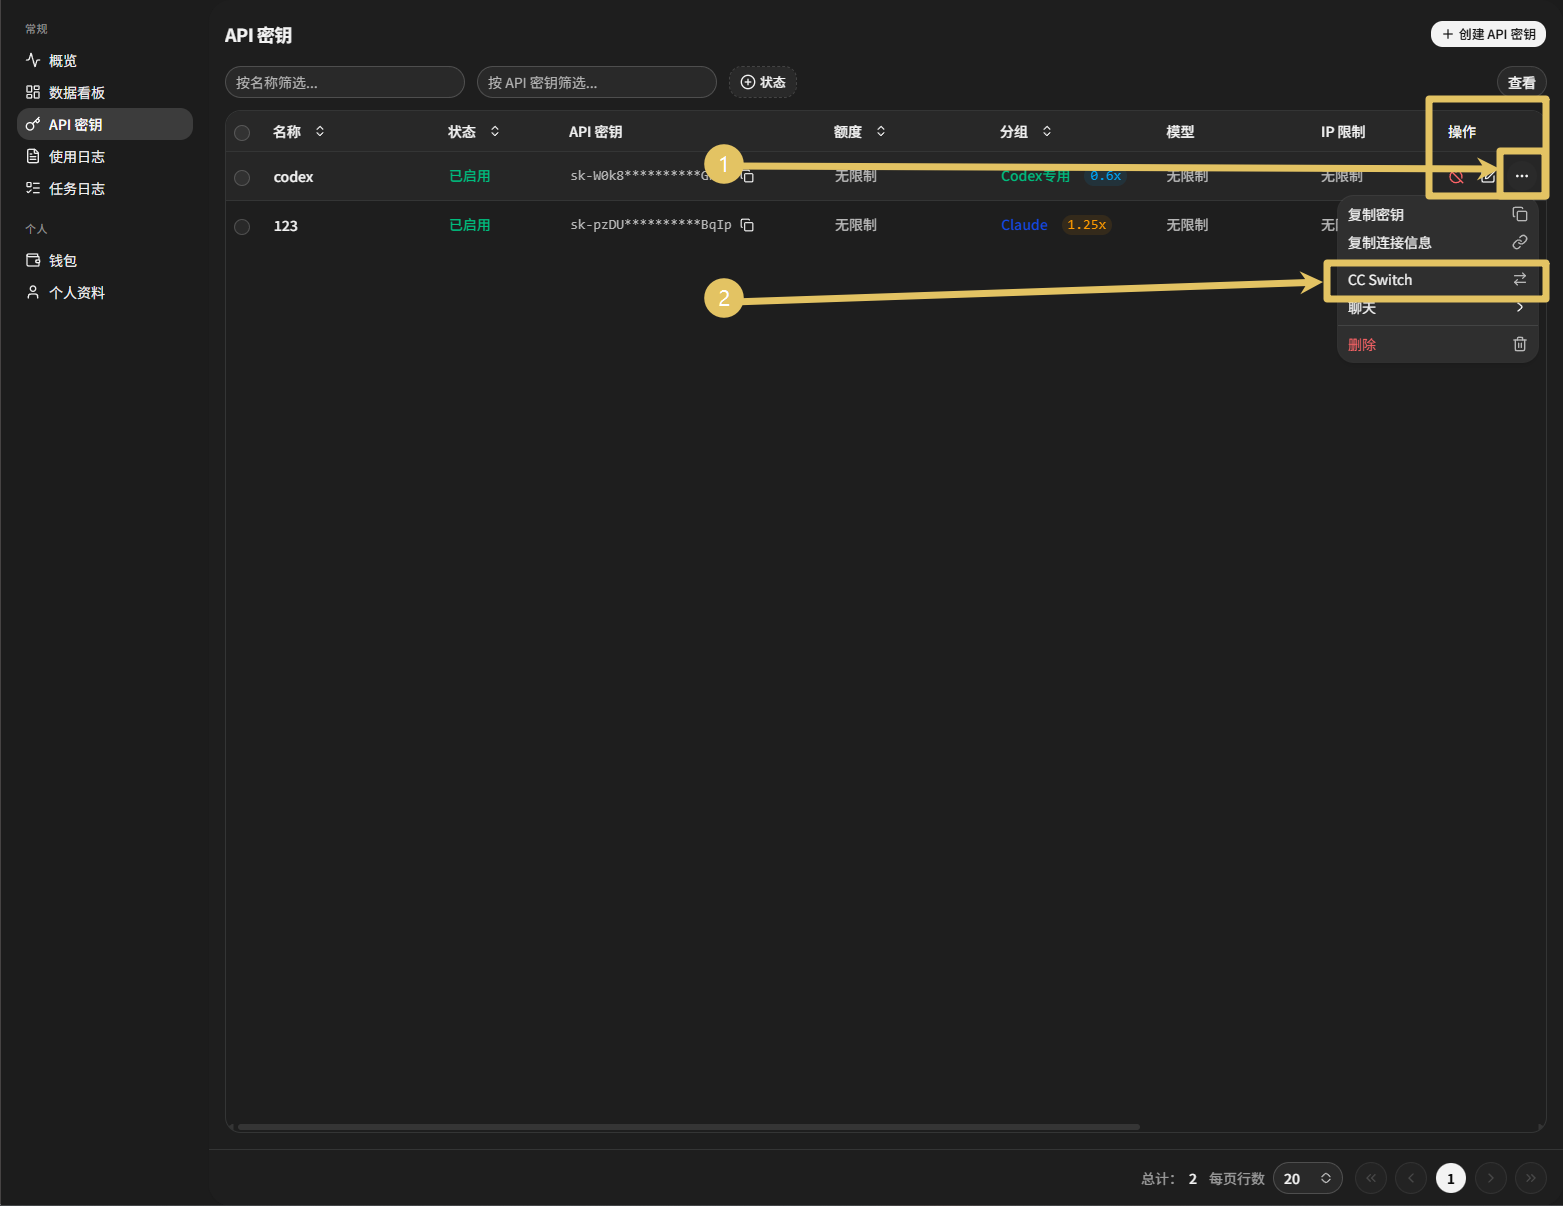1563x1206 pixels.
Task: Click the disable icon in codex row
Action: pos(1456,177)
